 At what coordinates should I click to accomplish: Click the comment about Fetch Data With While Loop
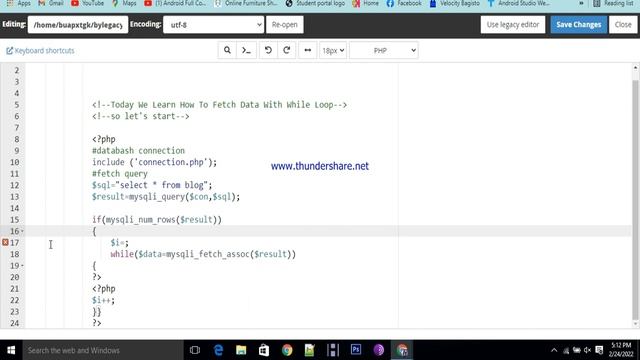(219, 104)
